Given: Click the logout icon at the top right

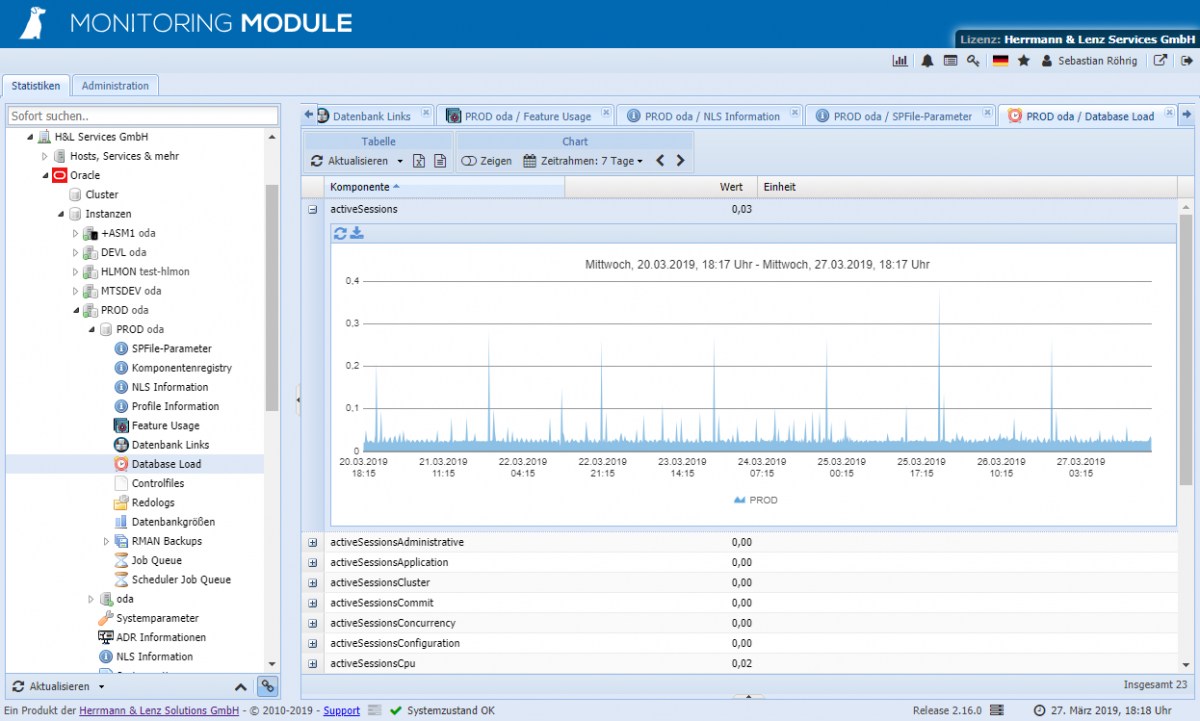Looking at the screenshot, I should click(1186, 60).
